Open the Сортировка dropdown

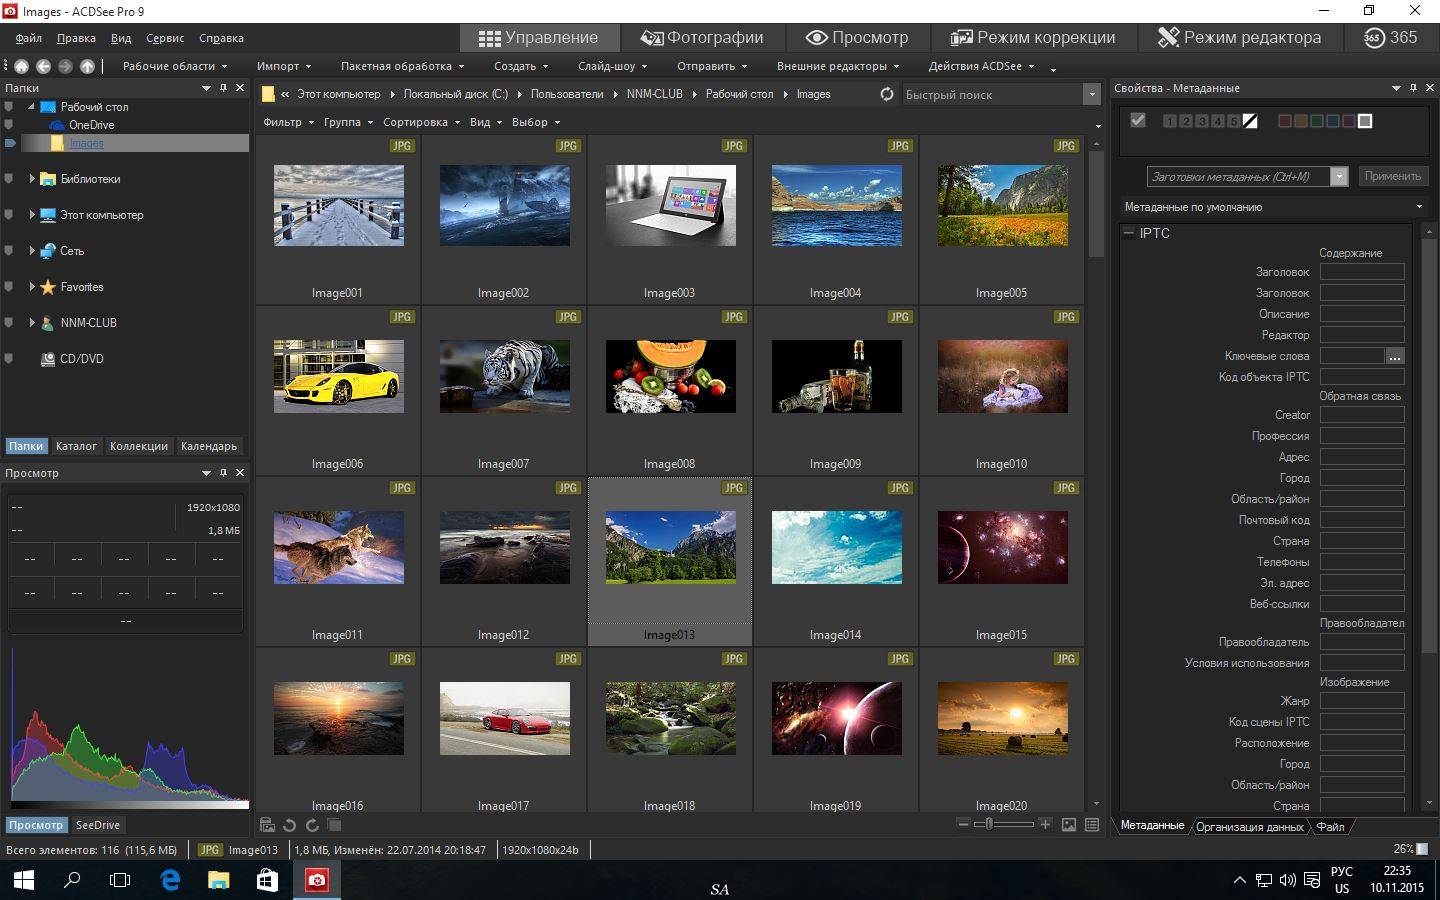420,122
